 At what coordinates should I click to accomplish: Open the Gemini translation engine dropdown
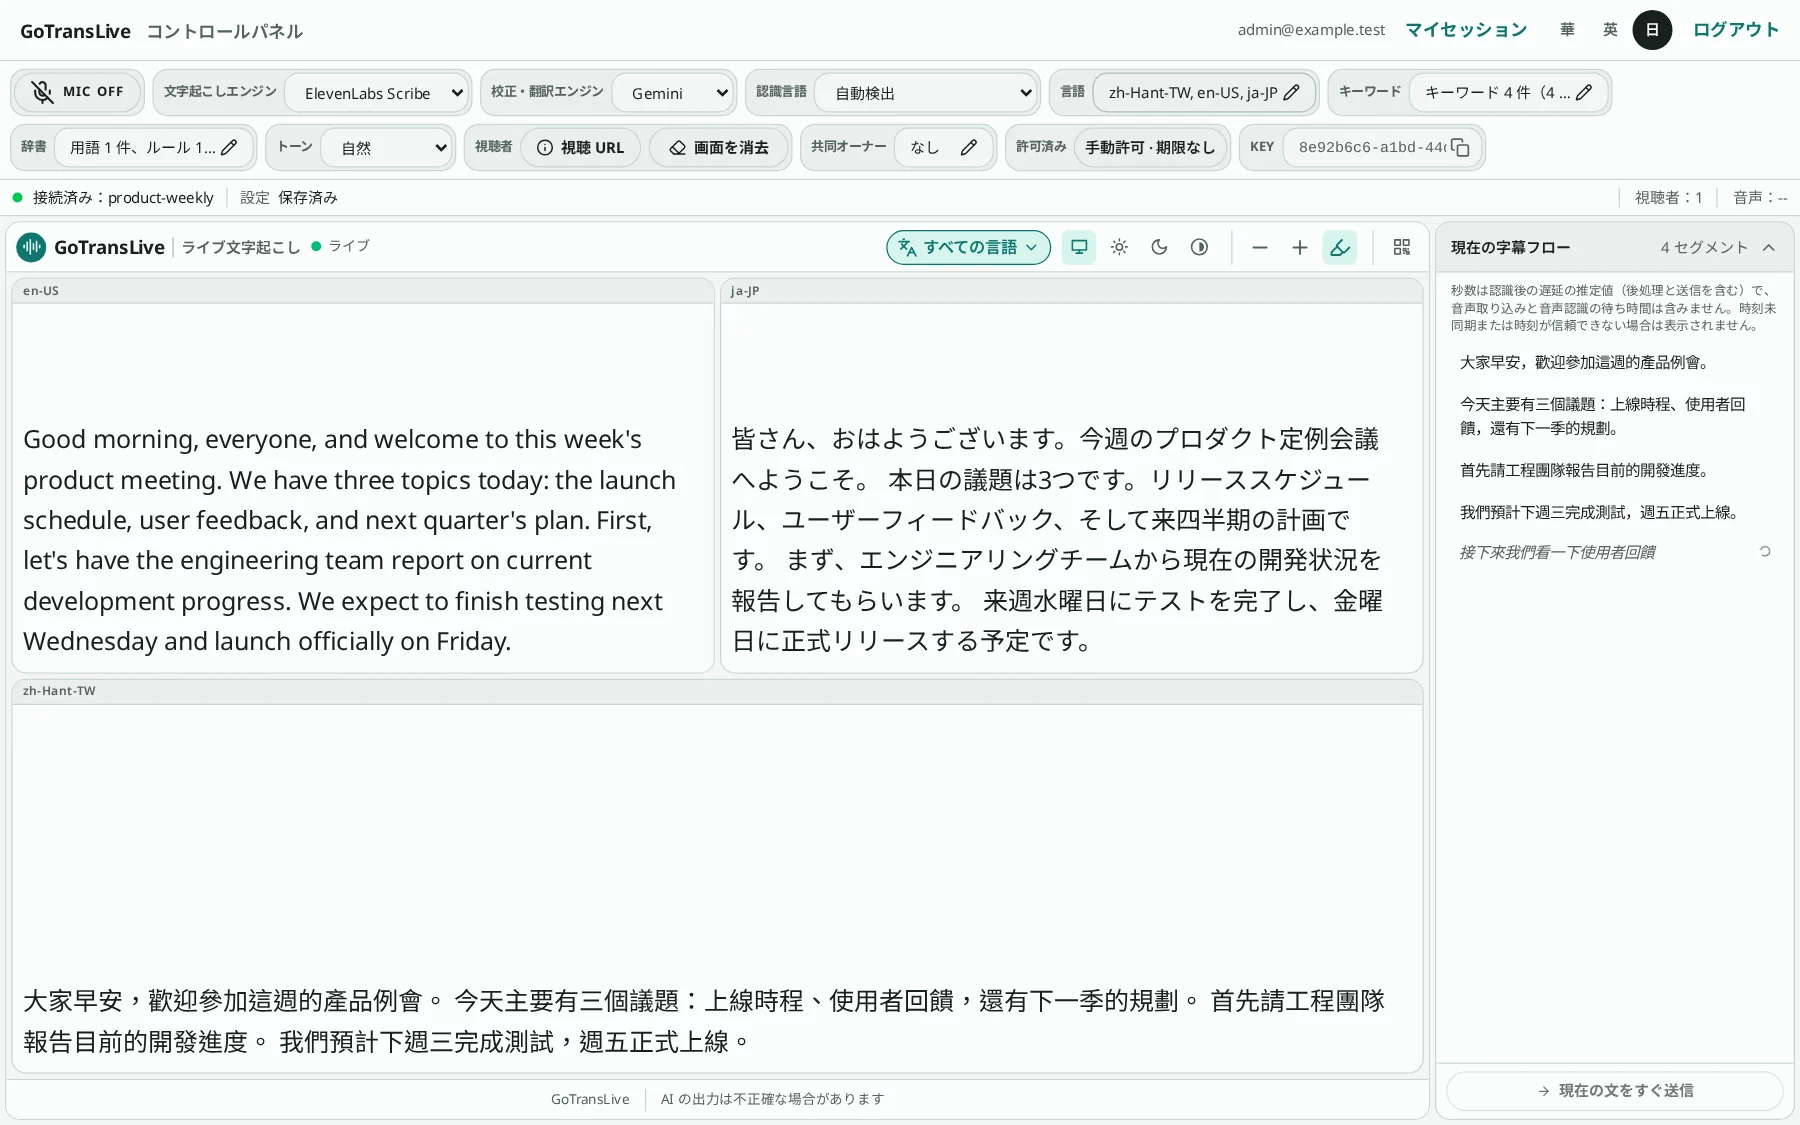pyautogui.click(x=672, y=93)
